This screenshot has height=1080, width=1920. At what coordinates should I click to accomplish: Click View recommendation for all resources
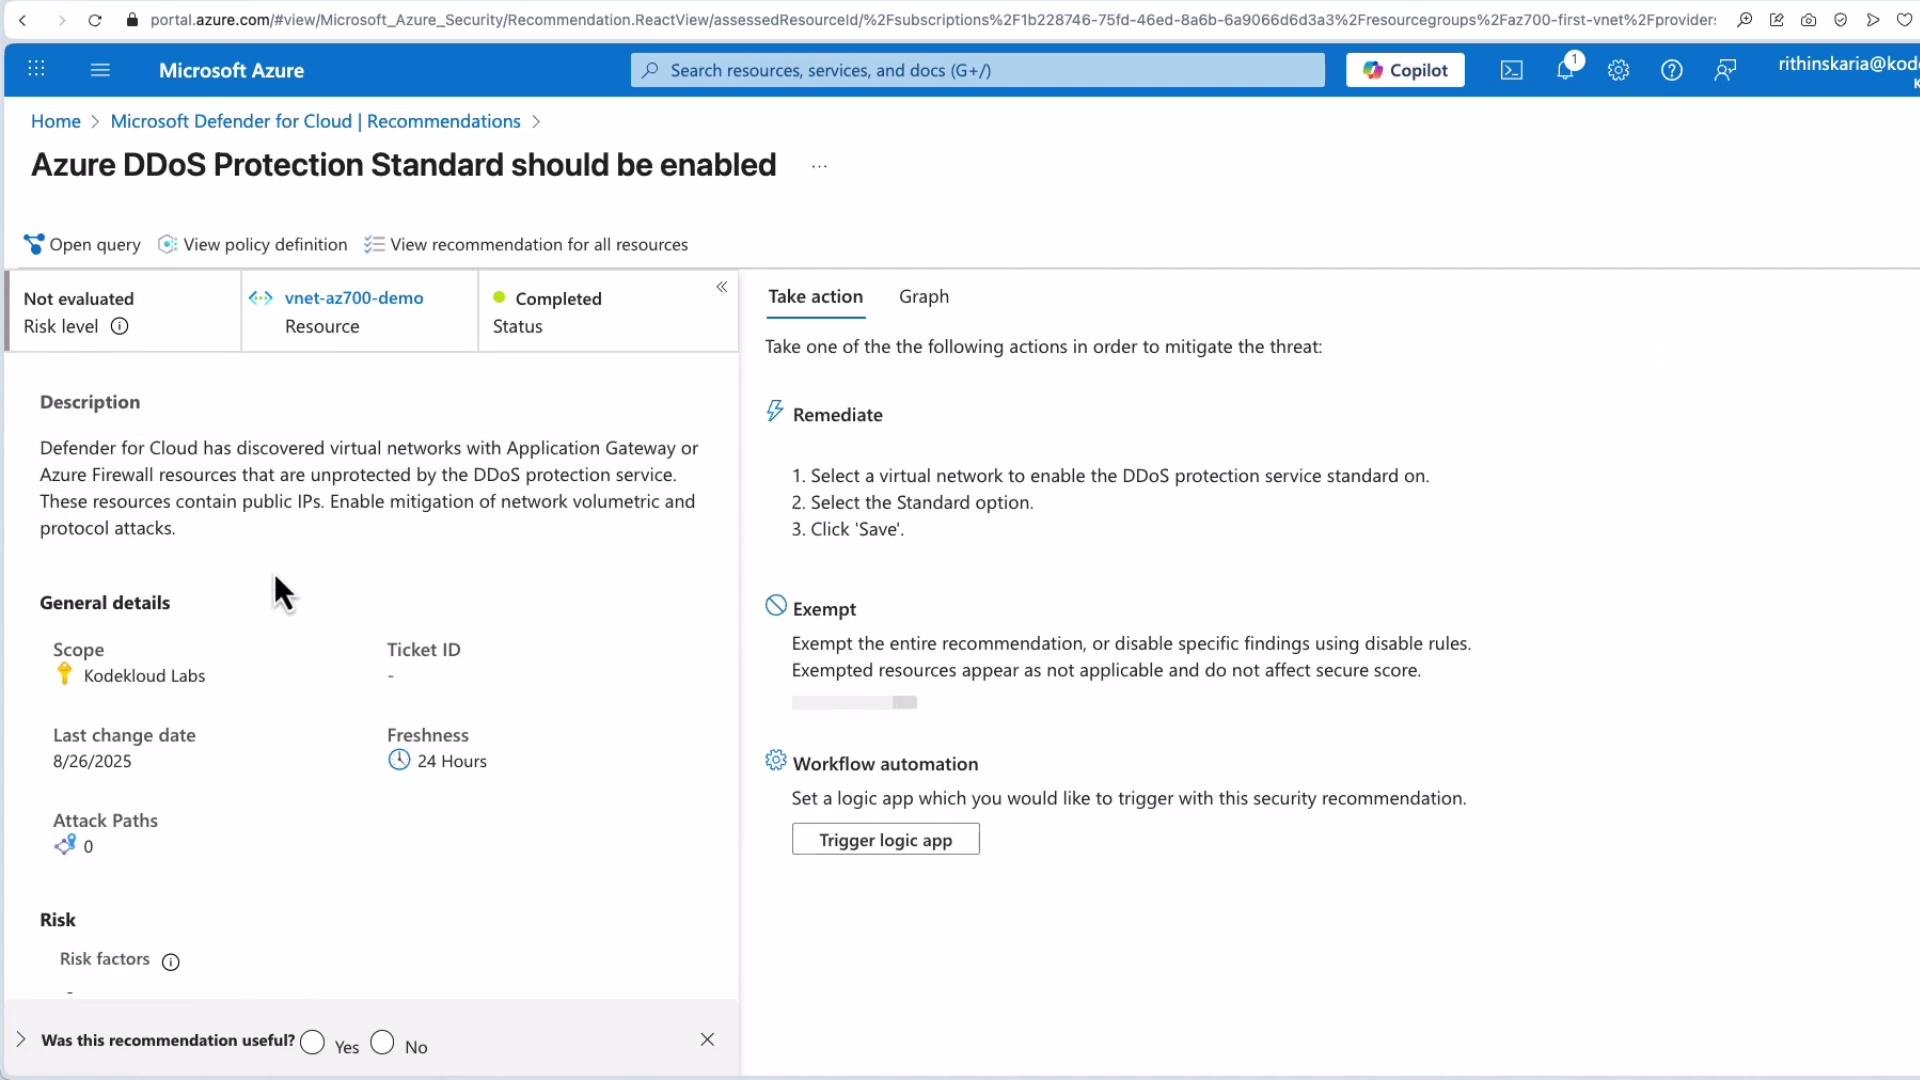point(526,245)
